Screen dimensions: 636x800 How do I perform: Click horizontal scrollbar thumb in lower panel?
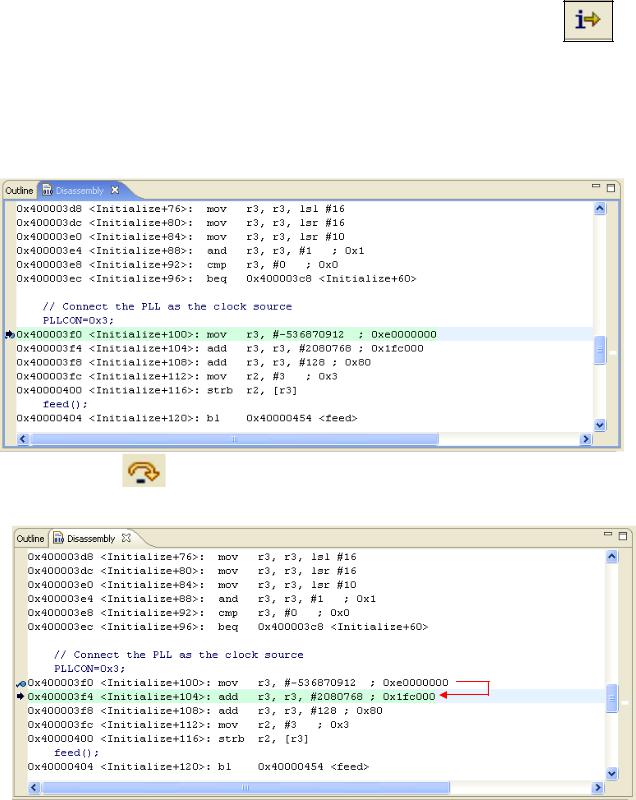click(246, 787)
